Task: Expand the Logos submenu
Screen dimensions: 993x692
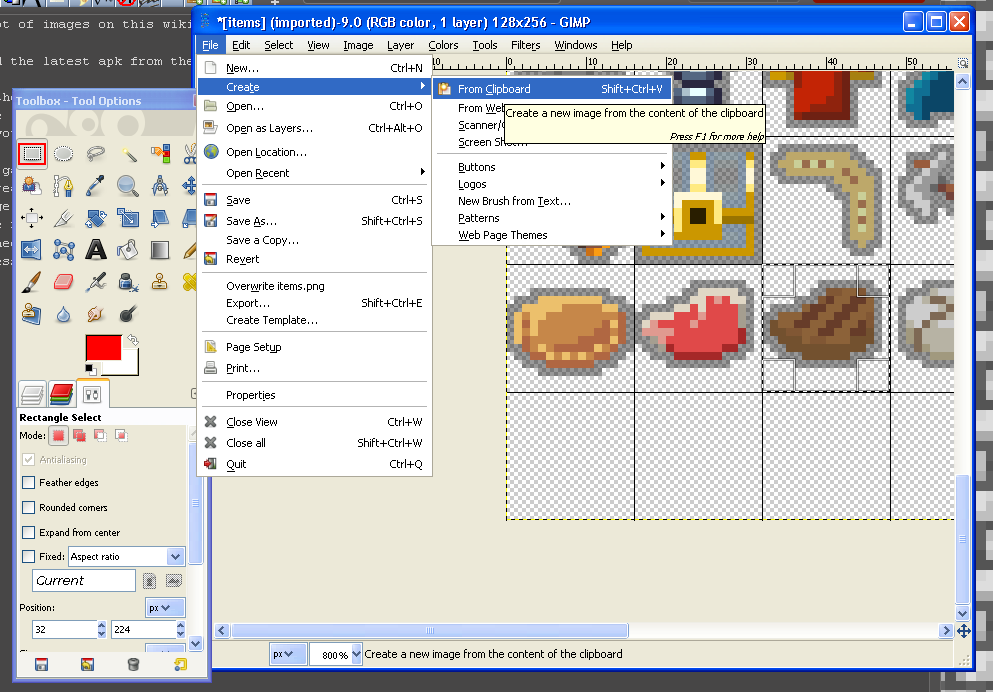Action: click(x=550, y=184)
